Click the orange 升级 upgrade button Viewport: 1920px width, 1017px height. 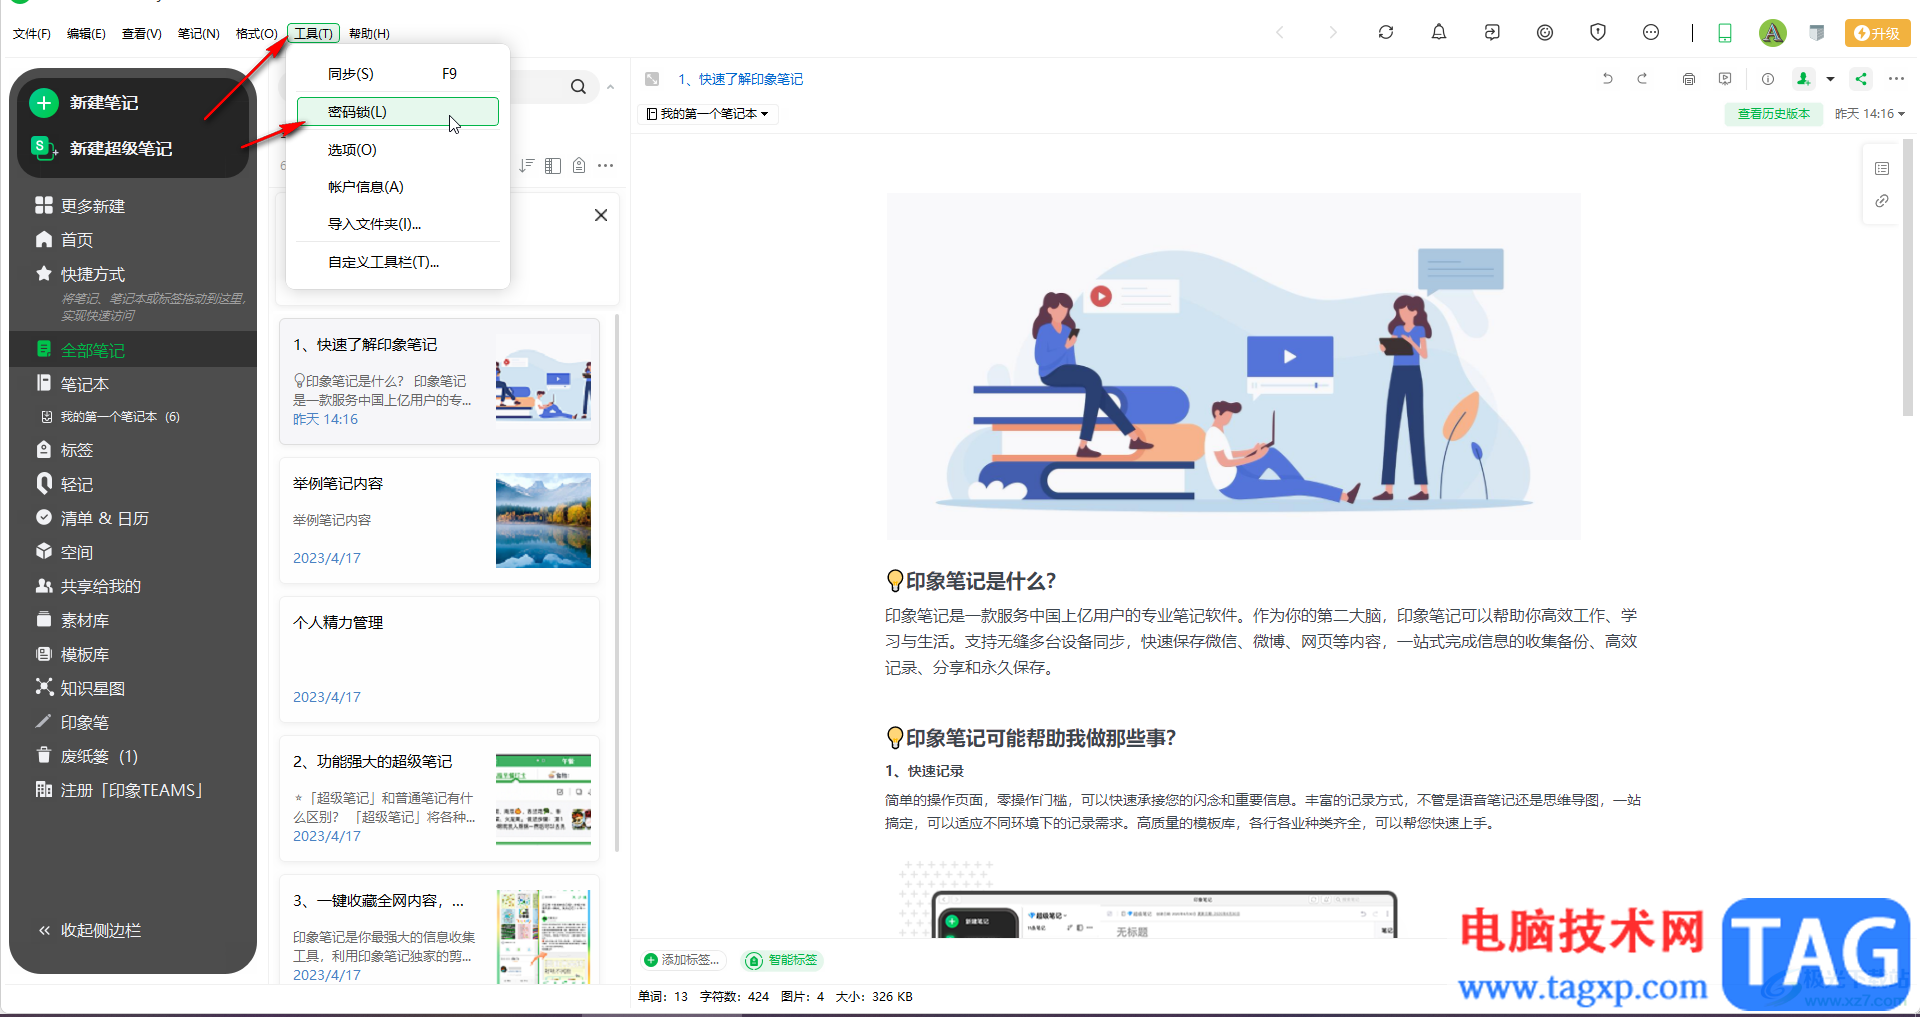pos(1877,33)
